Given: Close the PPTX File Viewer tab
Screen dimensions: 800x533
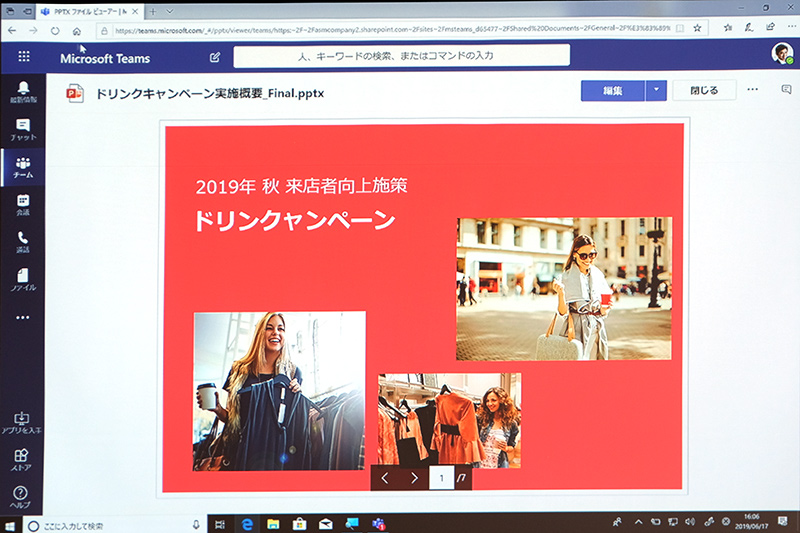Looking at the screenshot, I should pos(135,11).
